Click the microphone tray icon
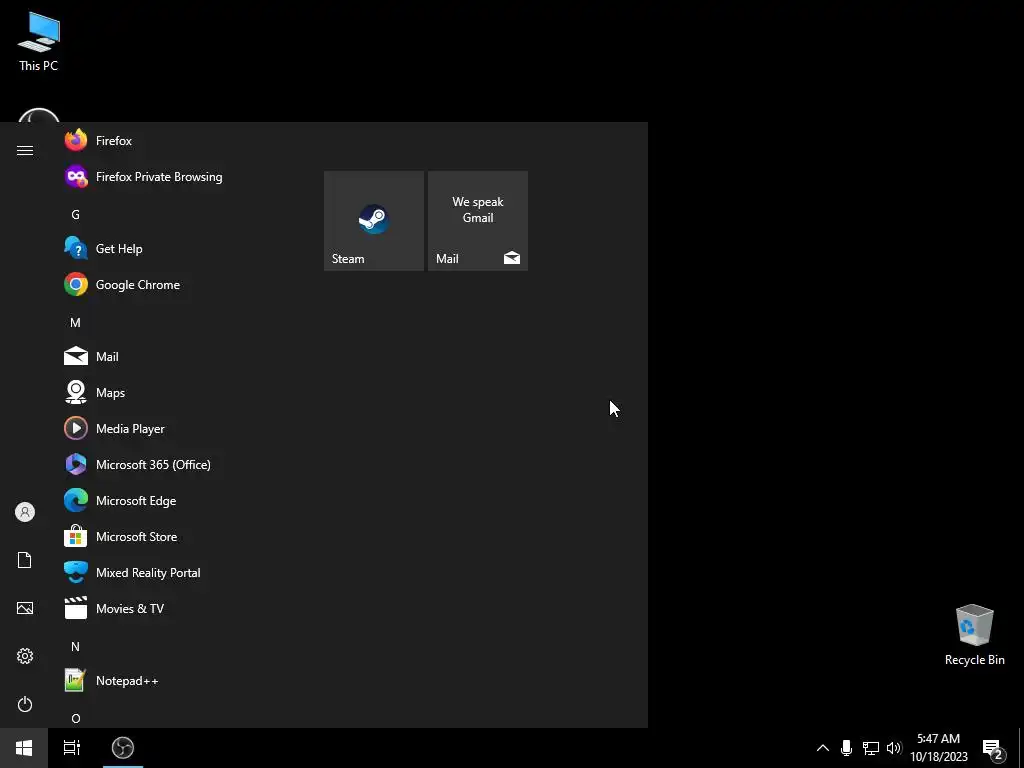The height and width of the screenshot is (768, 1024). 846,748
